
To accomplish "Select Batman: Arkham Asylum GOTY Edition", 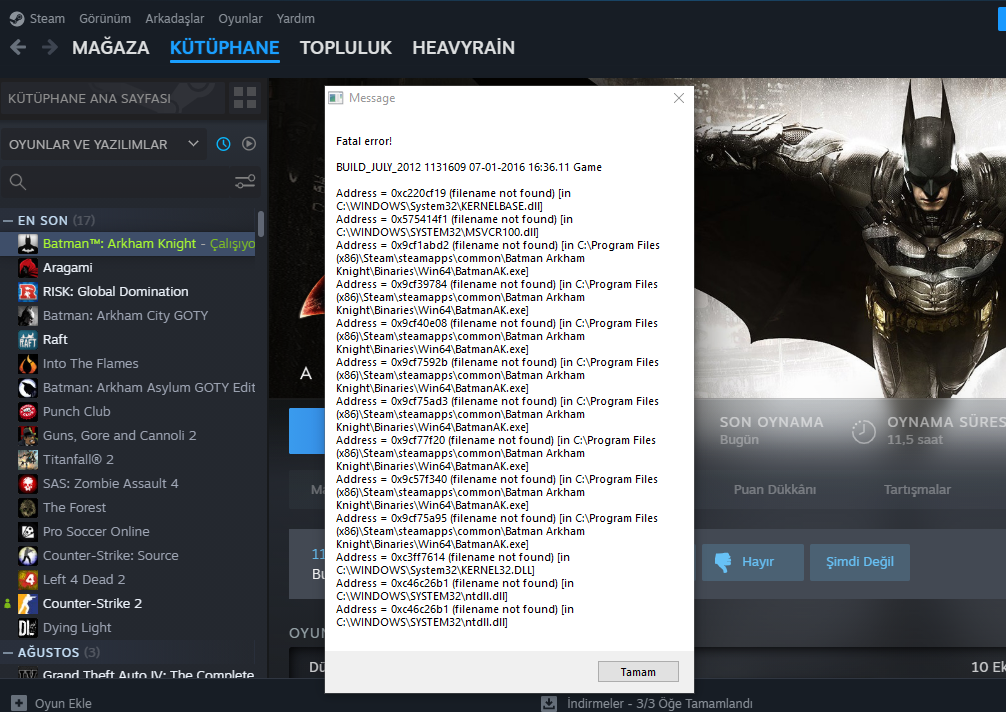I will (x=128, y=388).
